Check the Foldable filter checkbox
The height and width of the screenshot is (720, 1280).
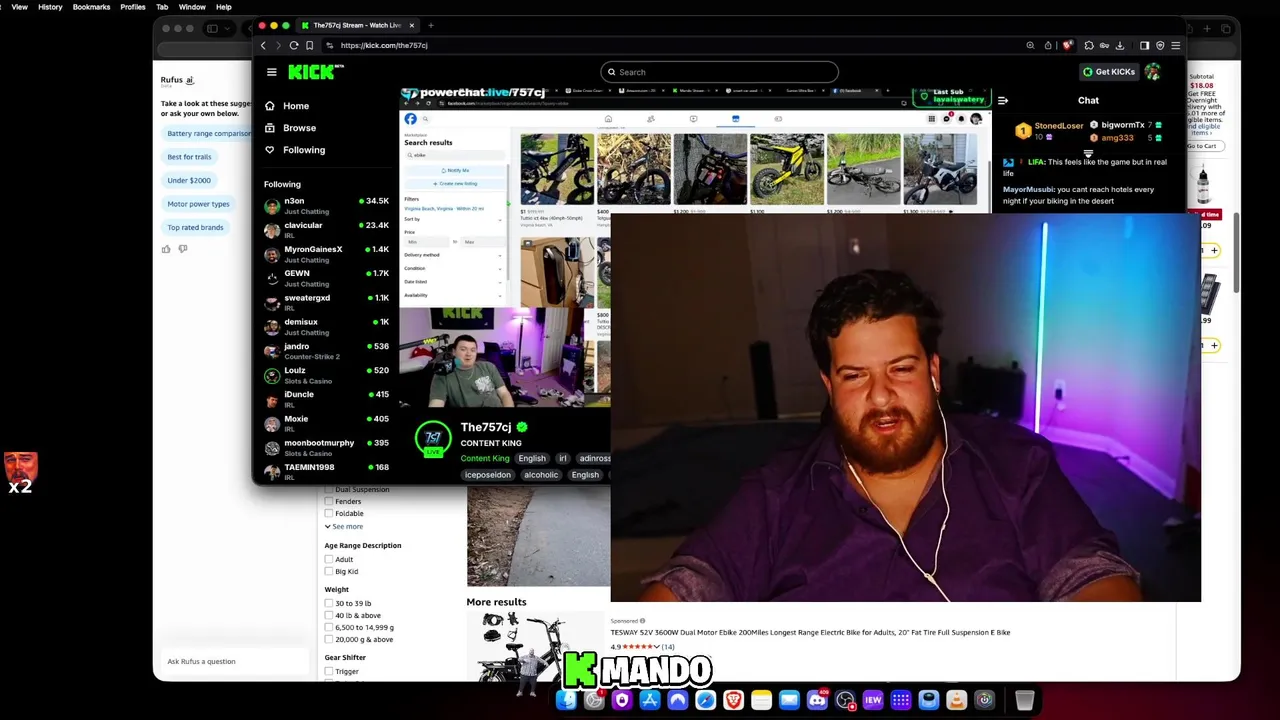(x=329, y=513)
